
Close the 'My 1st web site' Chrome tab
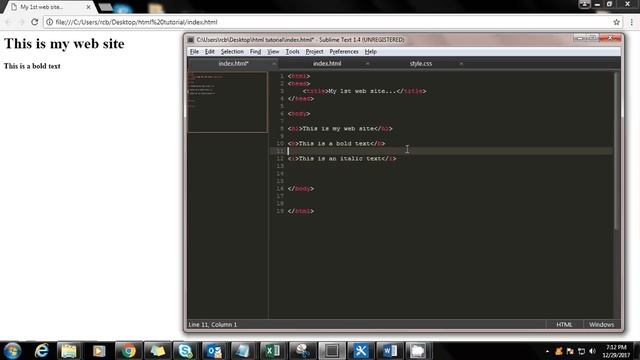tap(88, 7)
